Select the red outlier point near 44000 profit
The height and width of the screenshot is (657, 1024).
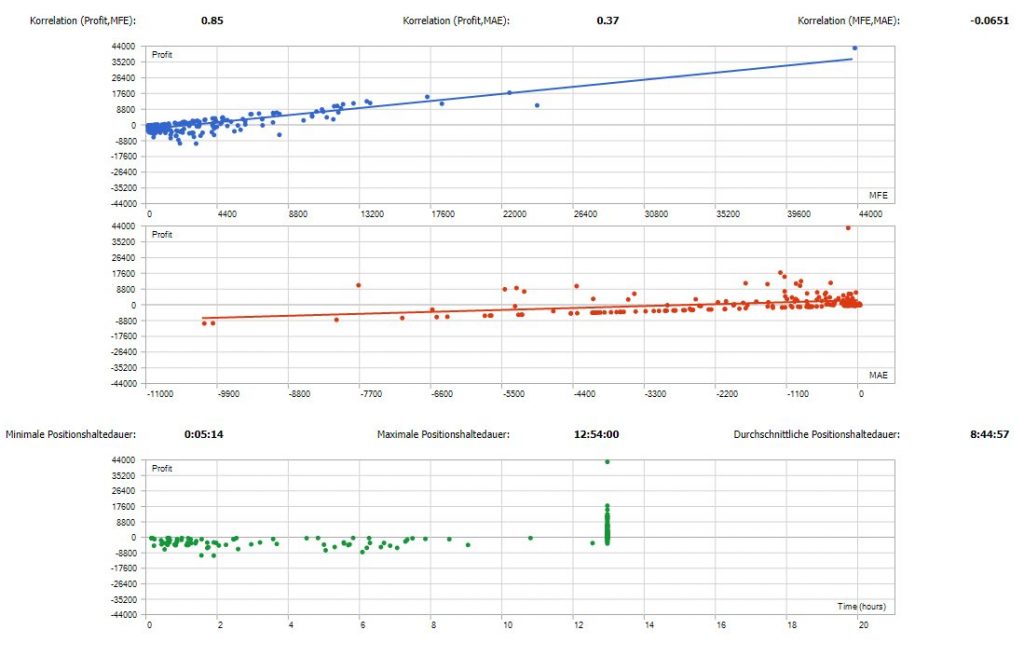point(848,228)
